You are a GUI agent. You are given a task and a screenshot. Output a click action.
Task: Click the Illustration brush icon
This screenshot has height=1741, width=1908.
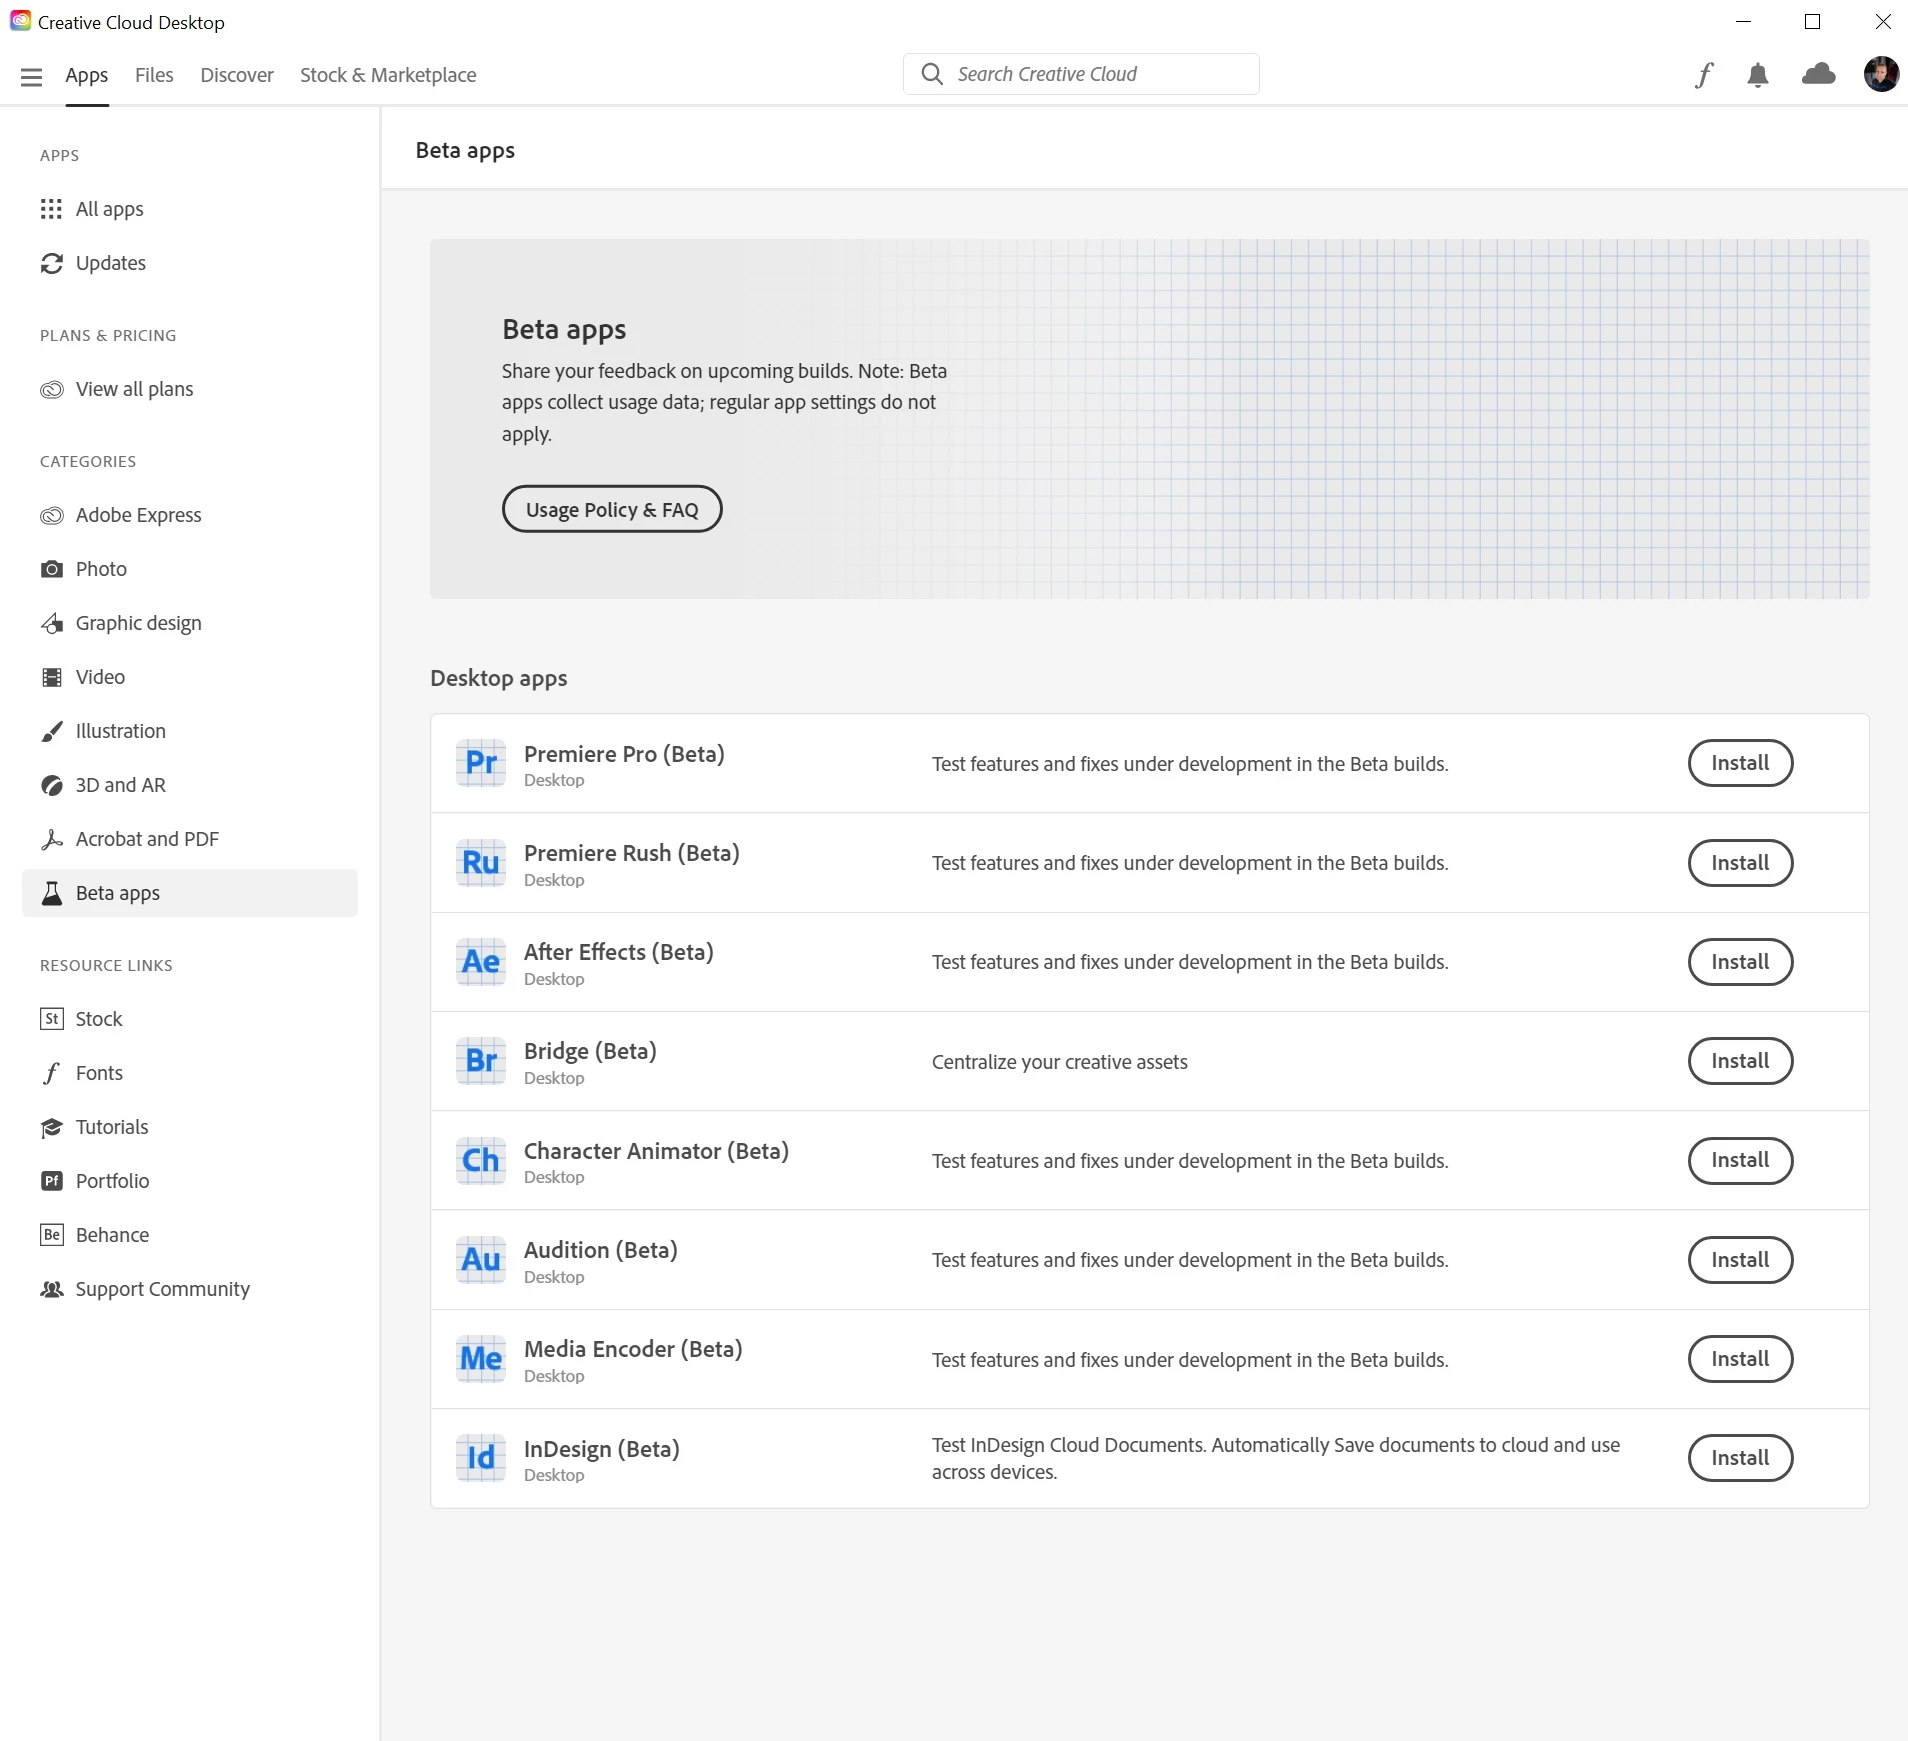51,731
